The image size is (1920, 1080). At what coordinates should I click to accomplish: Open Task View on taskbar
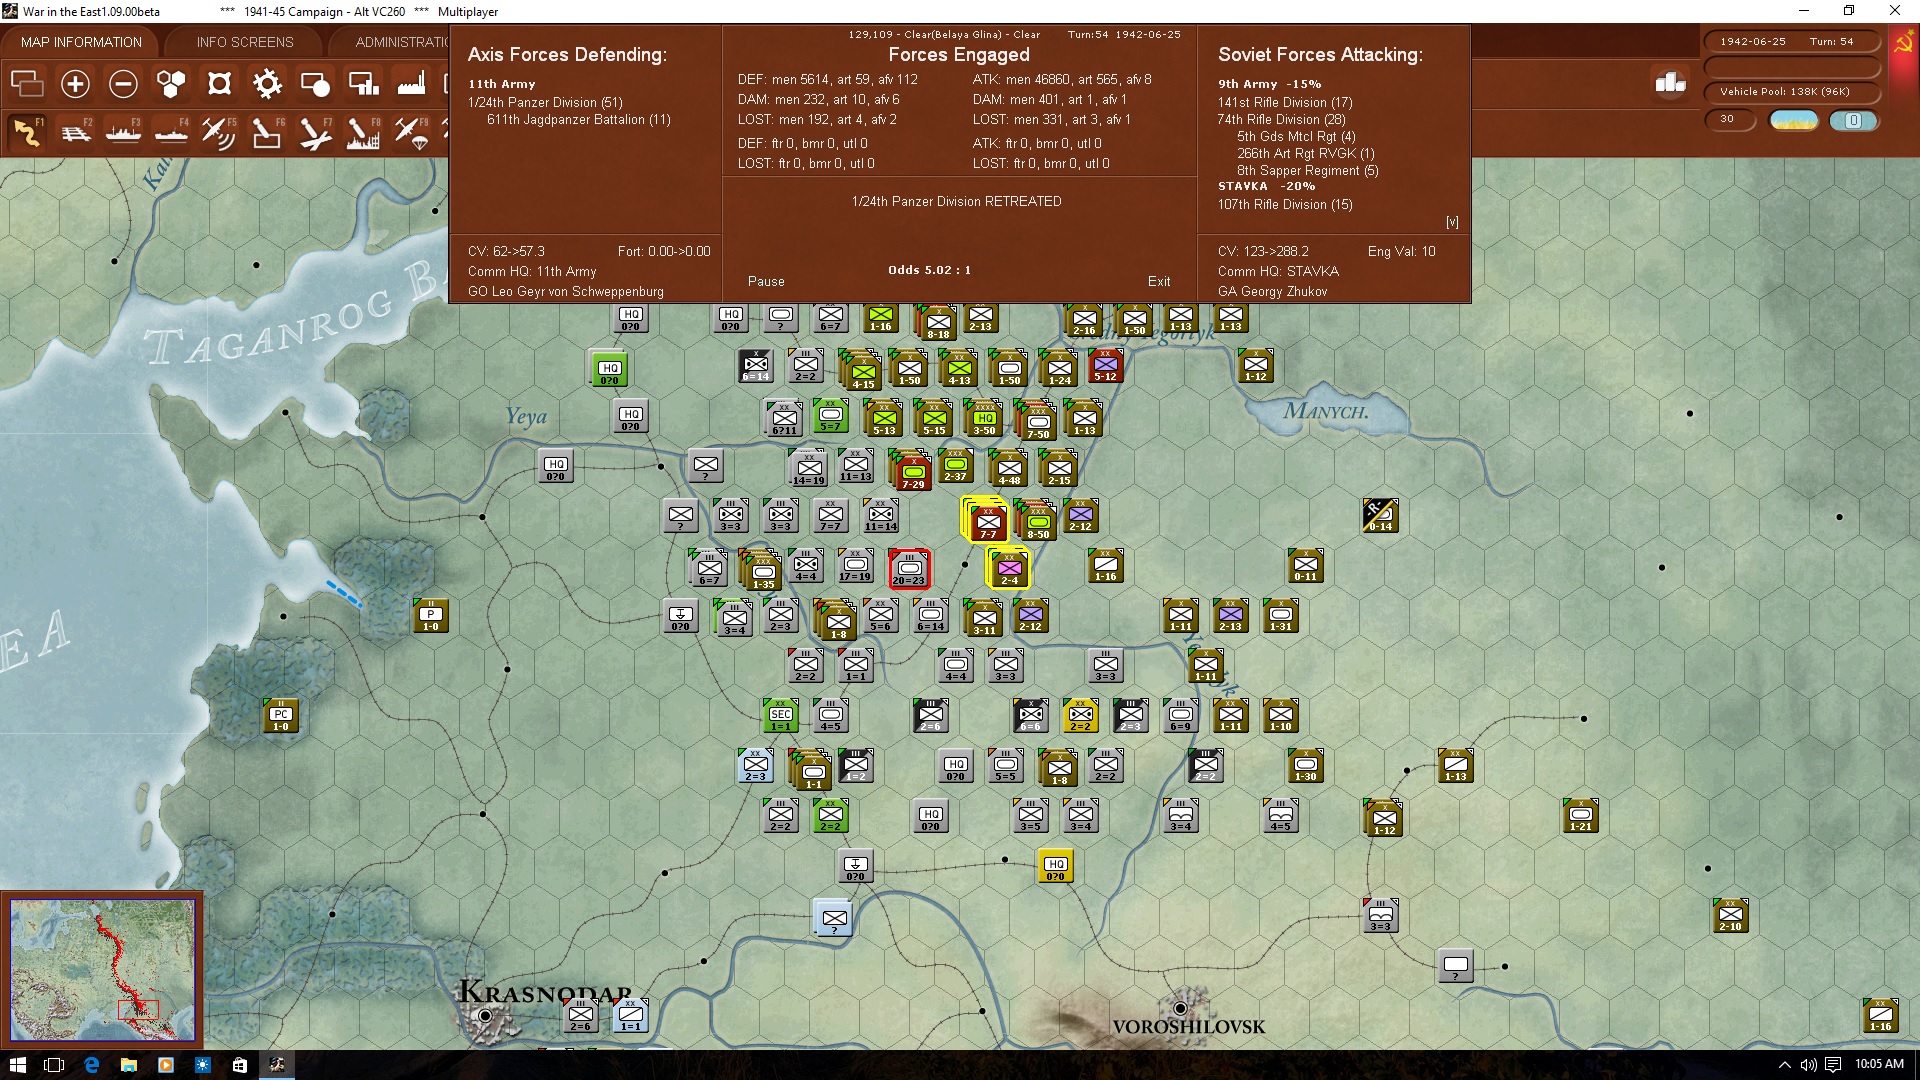(54, 1065)
